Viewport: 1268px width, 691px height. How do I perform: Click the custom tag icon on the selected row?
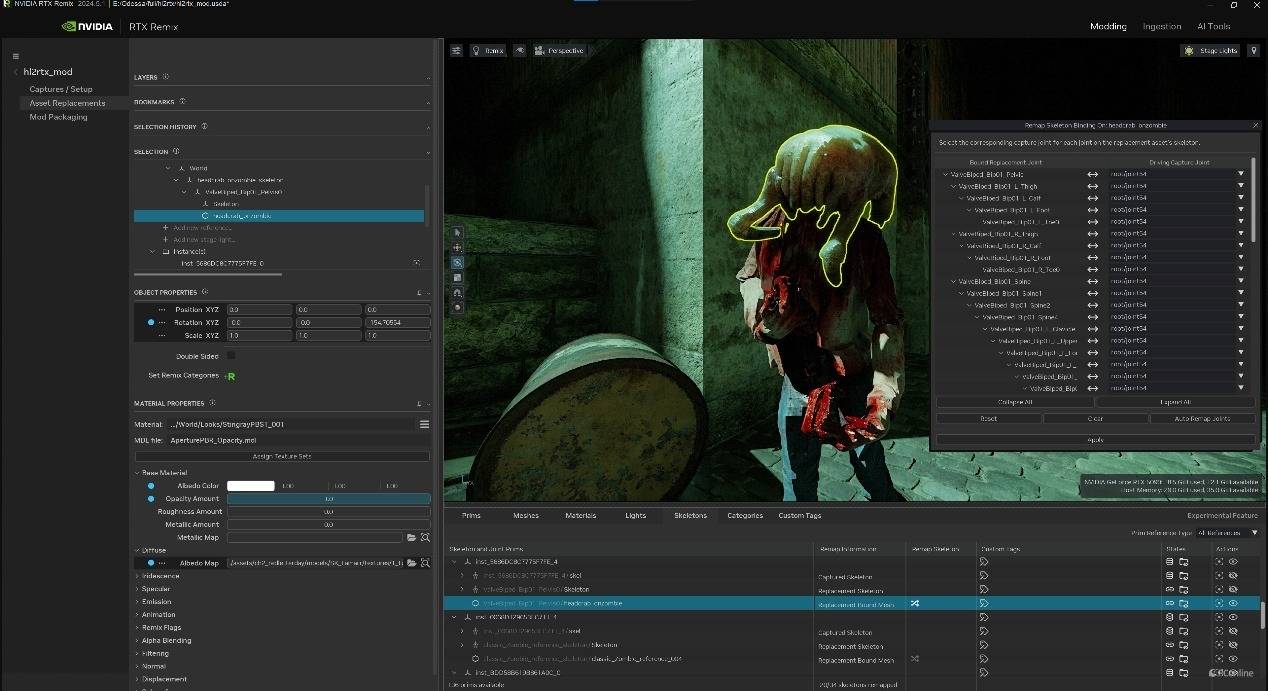(x=984, y=604)
